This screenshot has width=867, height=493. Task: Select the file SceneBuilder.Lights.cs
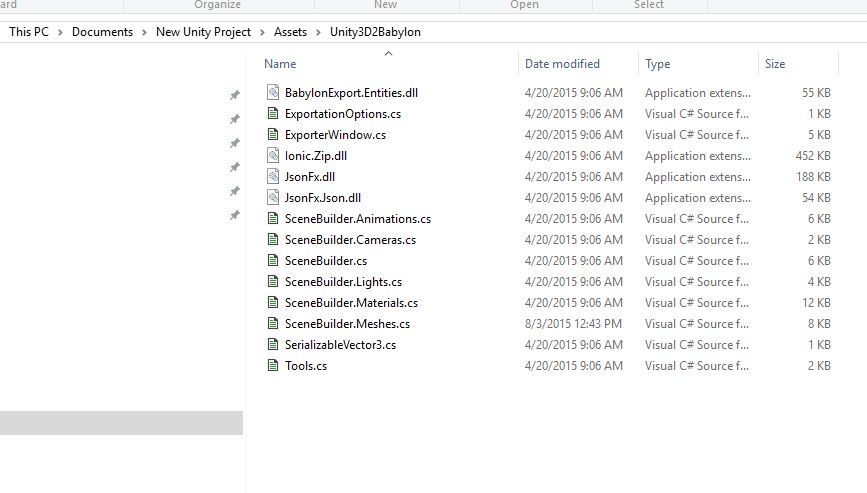(x=343, y=282)
